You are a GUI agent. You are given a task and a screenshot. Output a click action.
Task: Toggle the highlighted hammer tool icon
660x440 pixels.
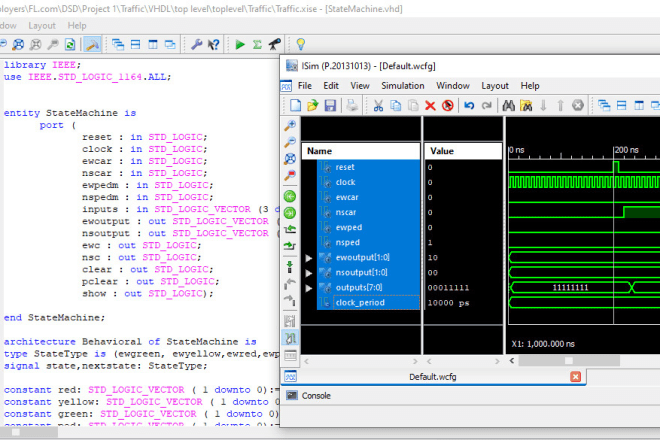[92, 44]
